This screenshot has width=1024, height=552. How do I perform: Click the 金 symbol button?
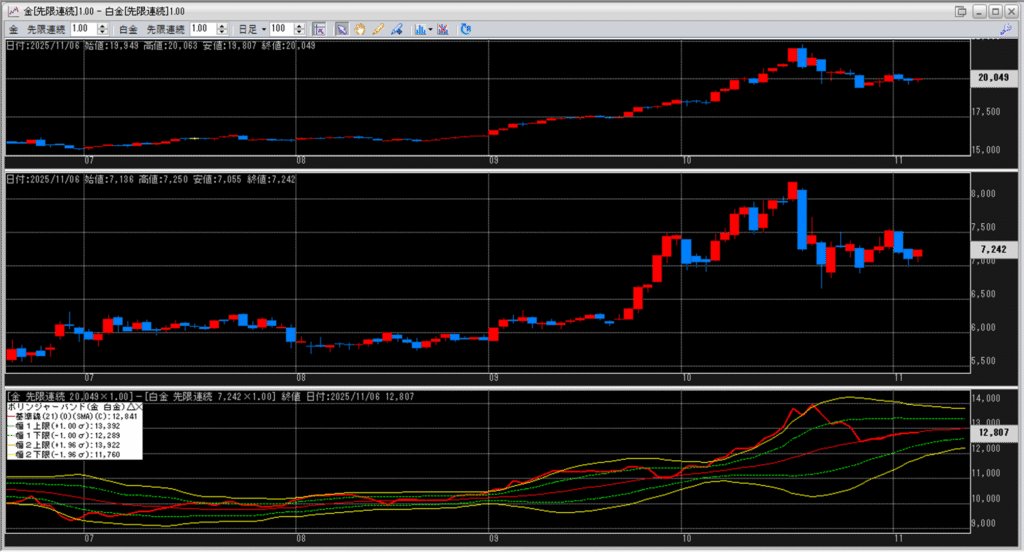(13, 29)
